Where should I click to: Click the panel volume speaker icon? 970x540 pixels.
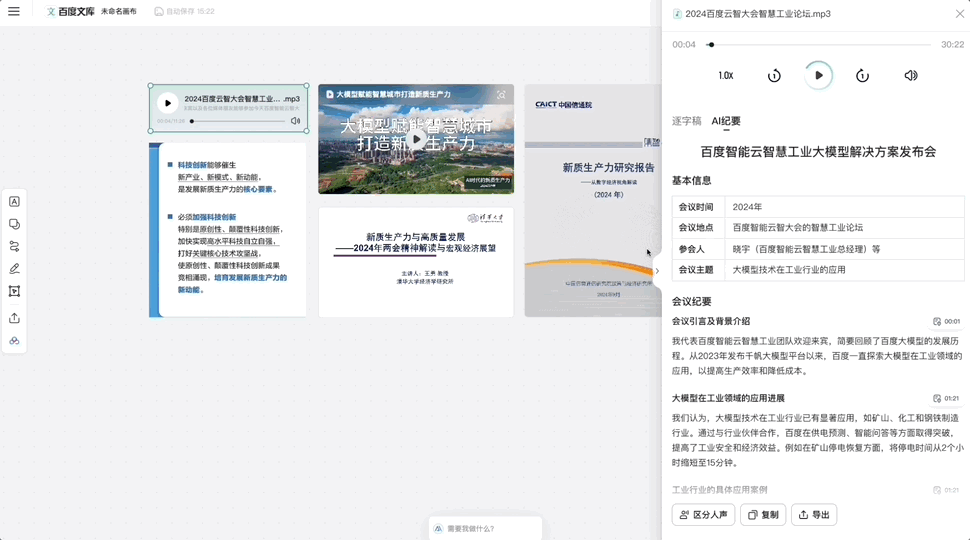click(x=911, y=75)
